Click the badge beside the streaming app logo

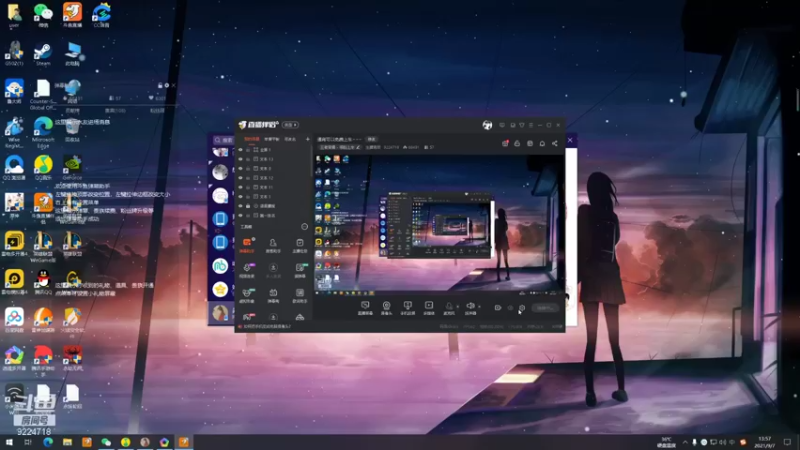point(291,125)
